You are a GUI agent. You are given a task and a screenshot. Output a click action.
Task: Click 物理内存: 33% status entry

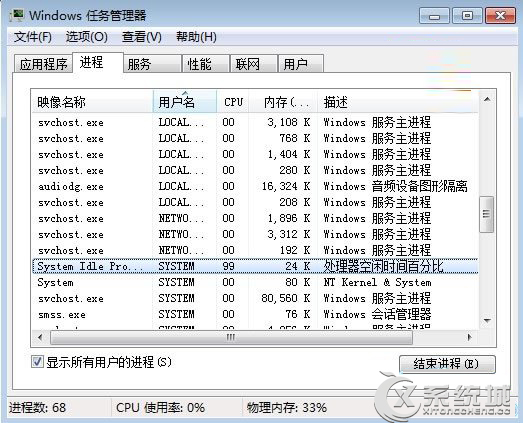[x=287, y=408]
